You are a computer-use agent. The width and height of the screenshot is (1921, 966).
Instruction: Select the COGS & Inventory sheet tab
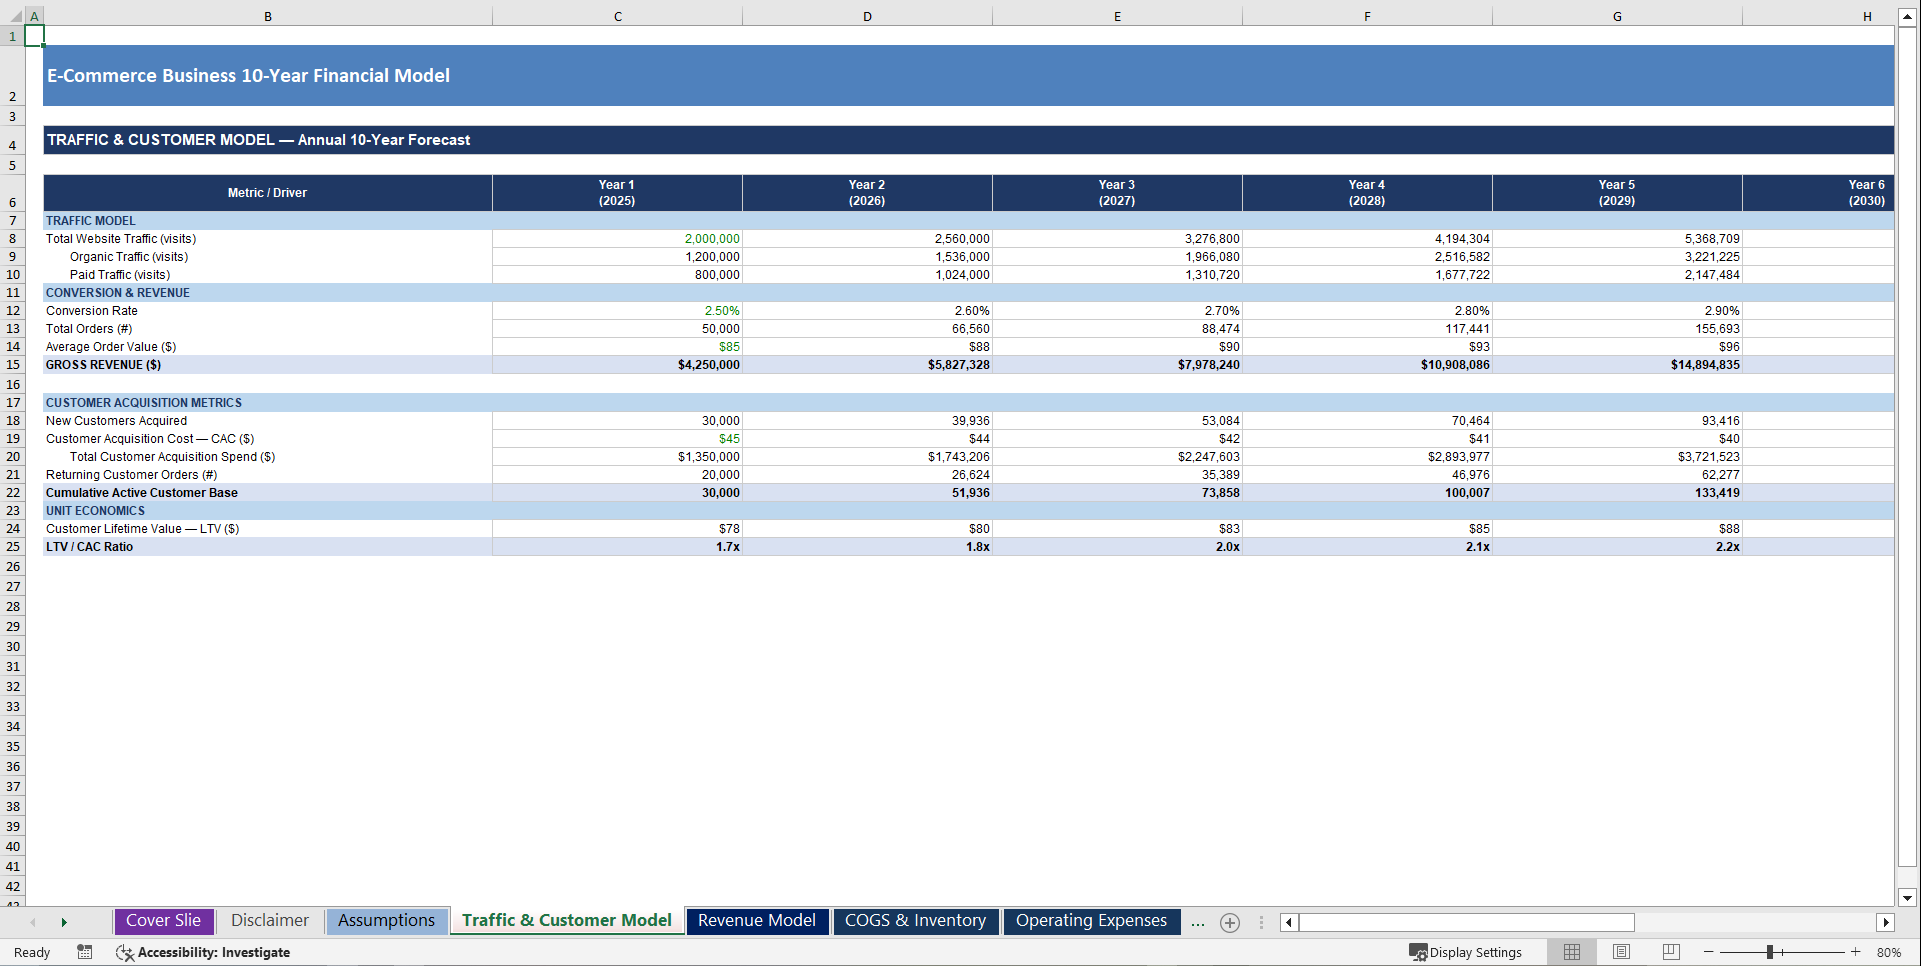coord(915,921)
